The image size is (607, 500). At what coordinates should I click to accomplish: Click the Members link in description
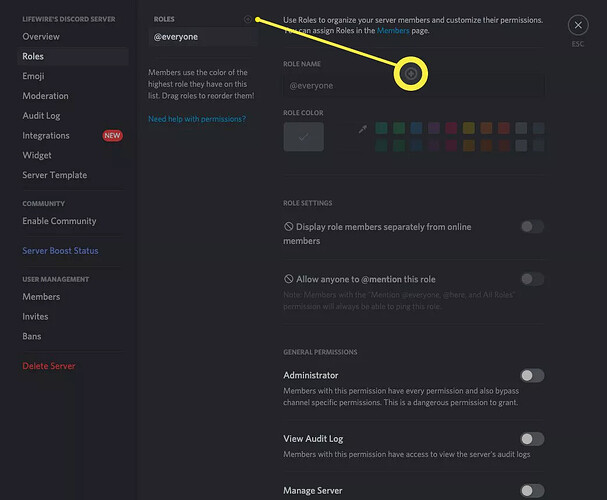point(393,31)
